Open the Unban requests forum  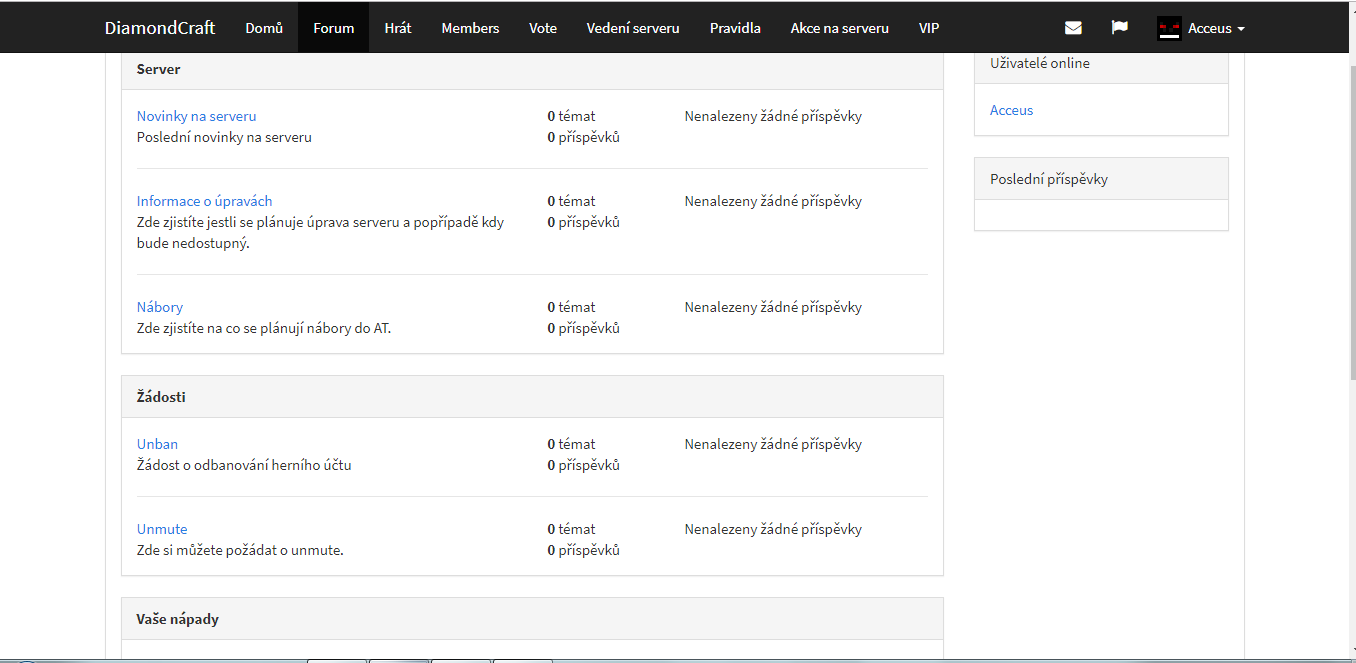coord(157,444)
